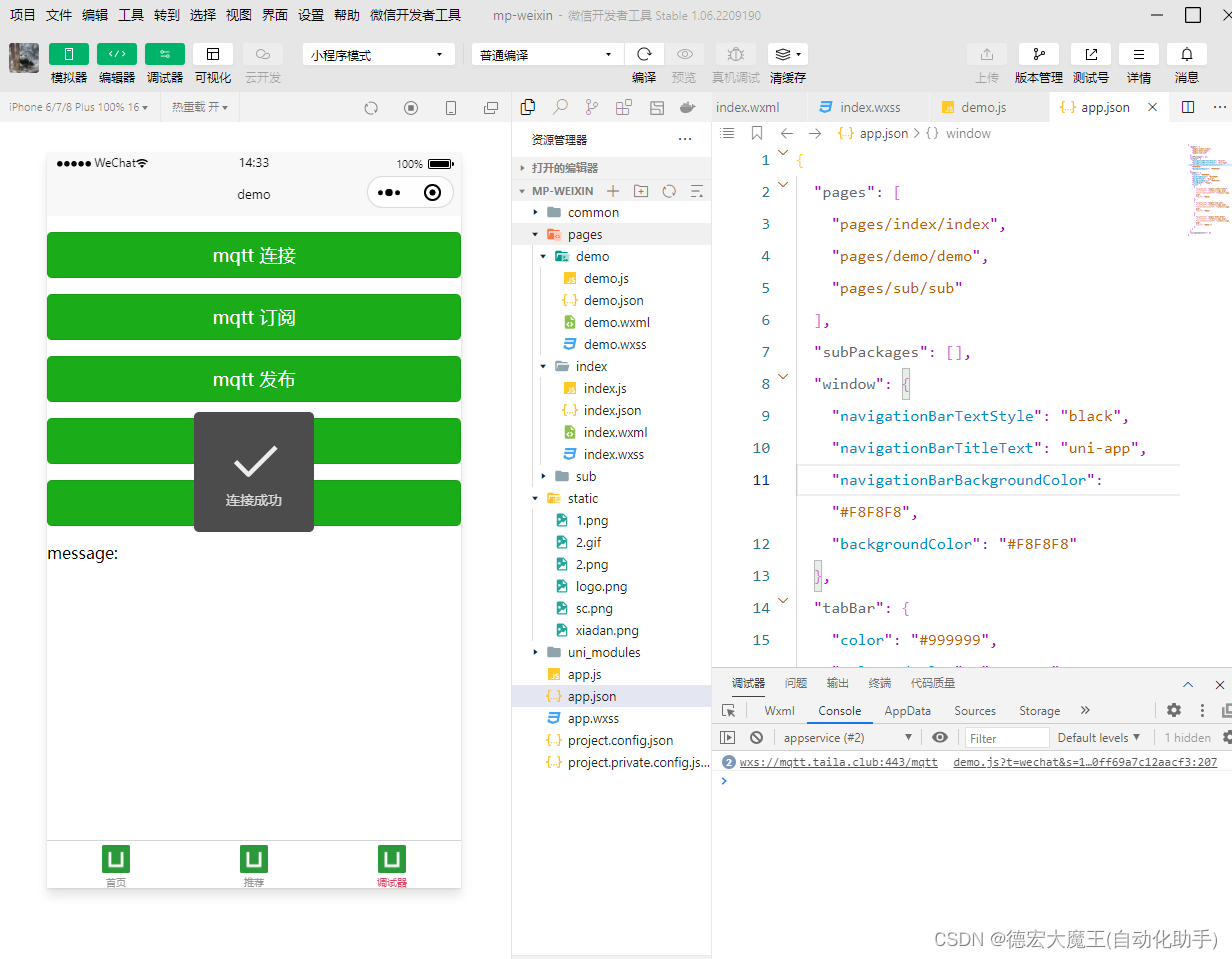Toggle the element inspector arrow in debugger
Screen dimensions: 1232x959
tap(728, 710)
